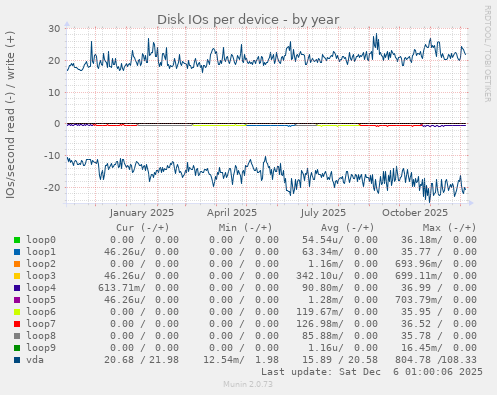The height and width of the screenshot is (395, 497).
Task: Click the July 2025 axis label
Action: pos(323,213)
